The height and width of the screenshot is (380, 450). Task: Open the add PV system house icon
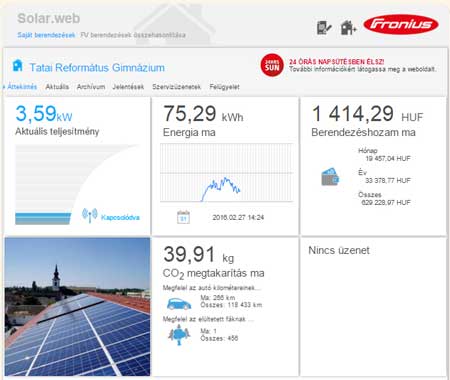pos(348,27)
